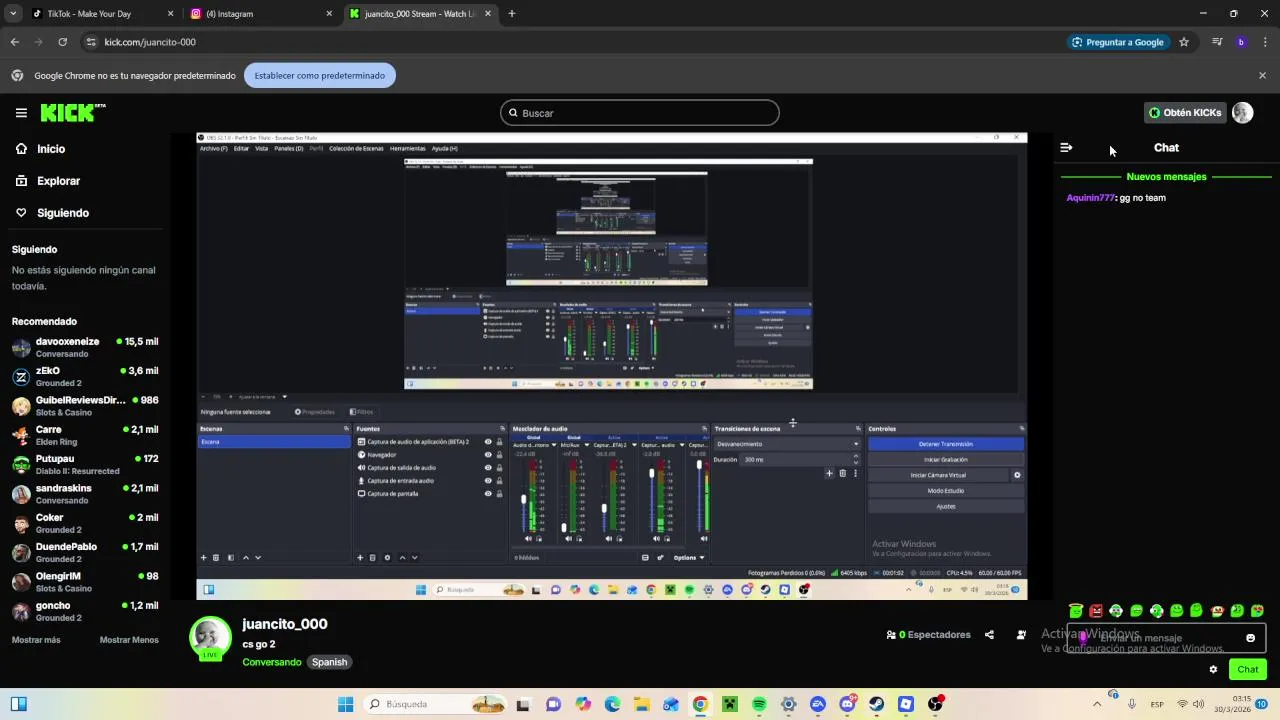Bookmark this page with the star icon
Screen dimensions: 1280x720
pos(1184,42)
